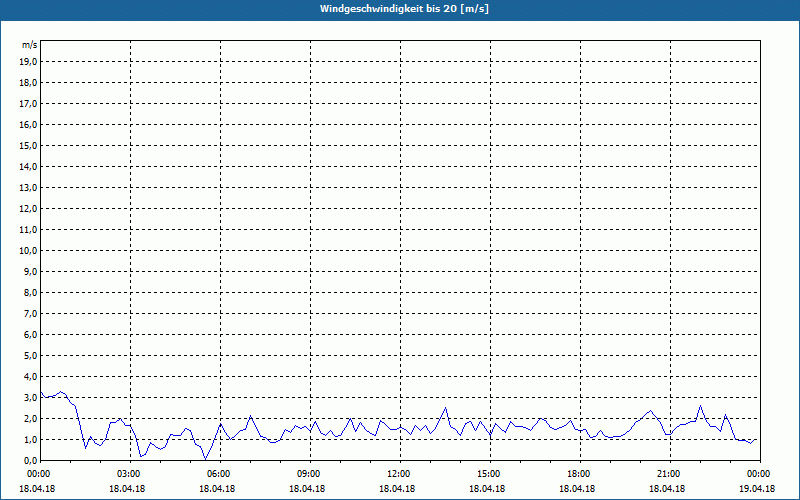The height and width of the screenshot is (500, 800).
Task: Click the 09:00 time label
Action: coord(310,474)
